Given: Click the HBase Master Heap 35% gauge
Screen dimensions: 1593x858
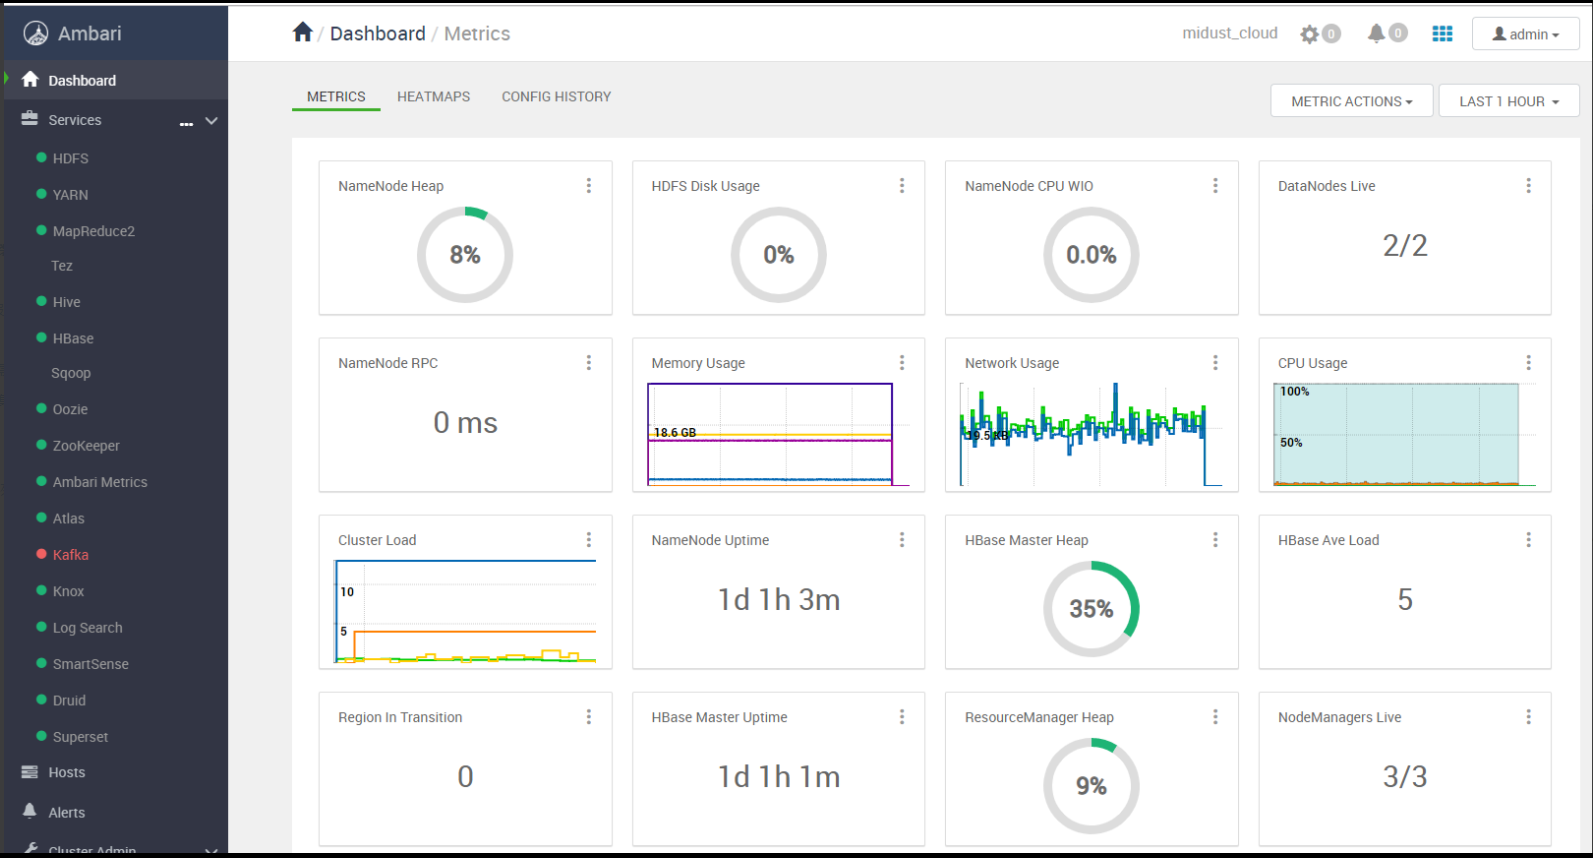Looking at the screenshot, I should coord(1091,609).
